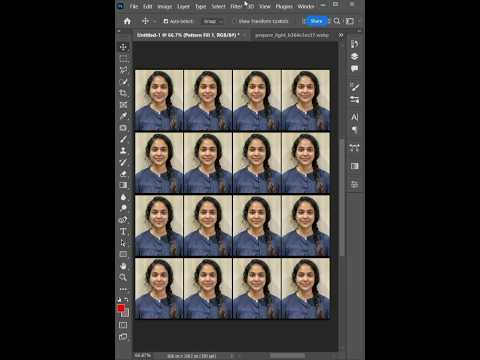Open the Comments panel icon
Image resolution: width=480 pixels, height=360 pixels.
pos(355,68)
